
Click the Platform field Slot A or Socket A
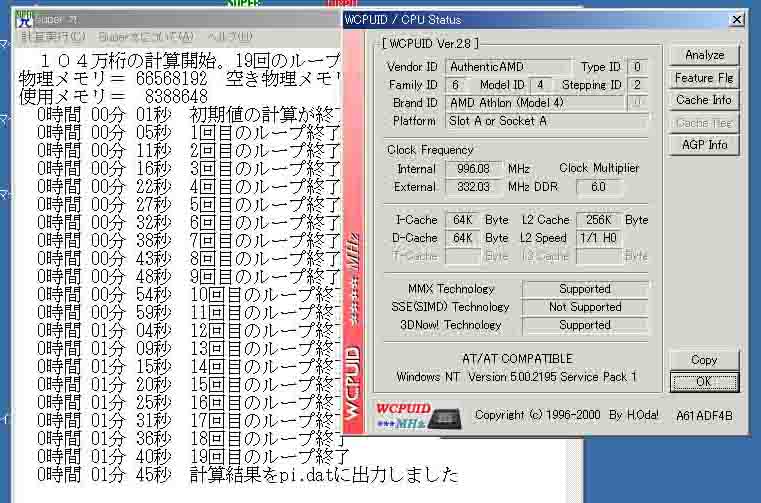[x=546, y=121]
